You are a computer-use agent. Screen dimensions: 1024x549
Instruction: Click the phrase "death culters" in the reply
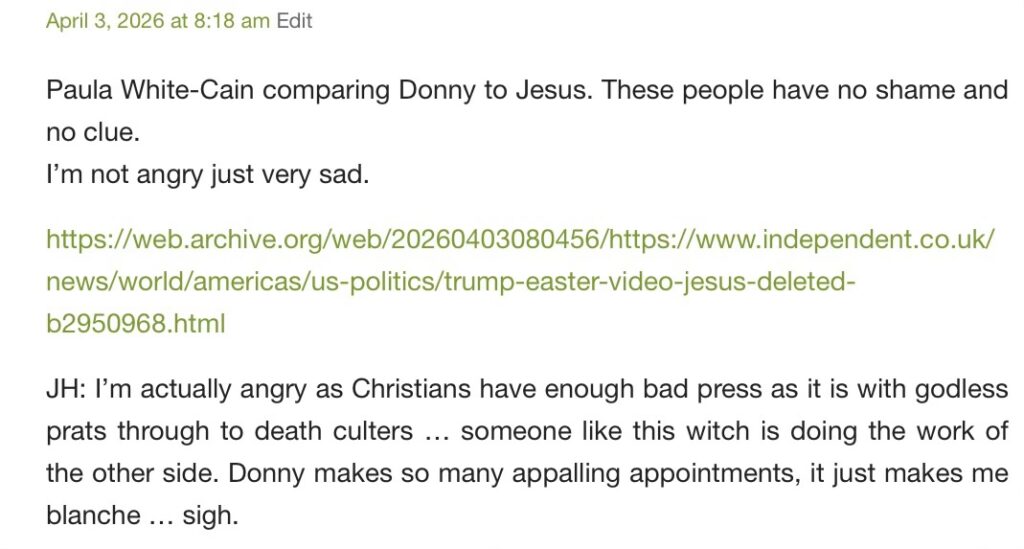point(341,432)
